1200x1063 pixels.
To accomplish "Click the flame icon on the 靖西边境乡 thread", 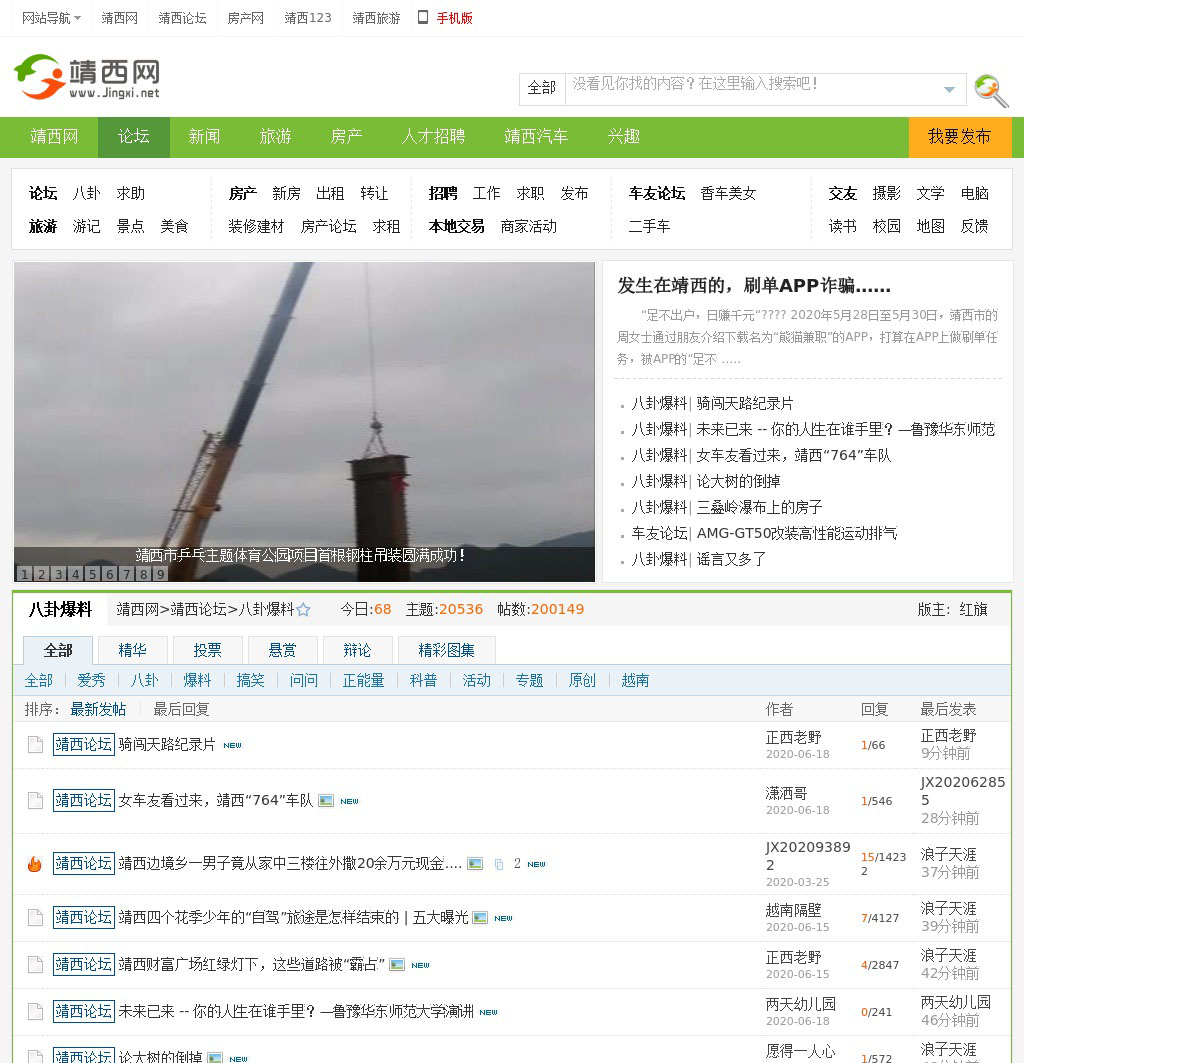I will (35, 864).
